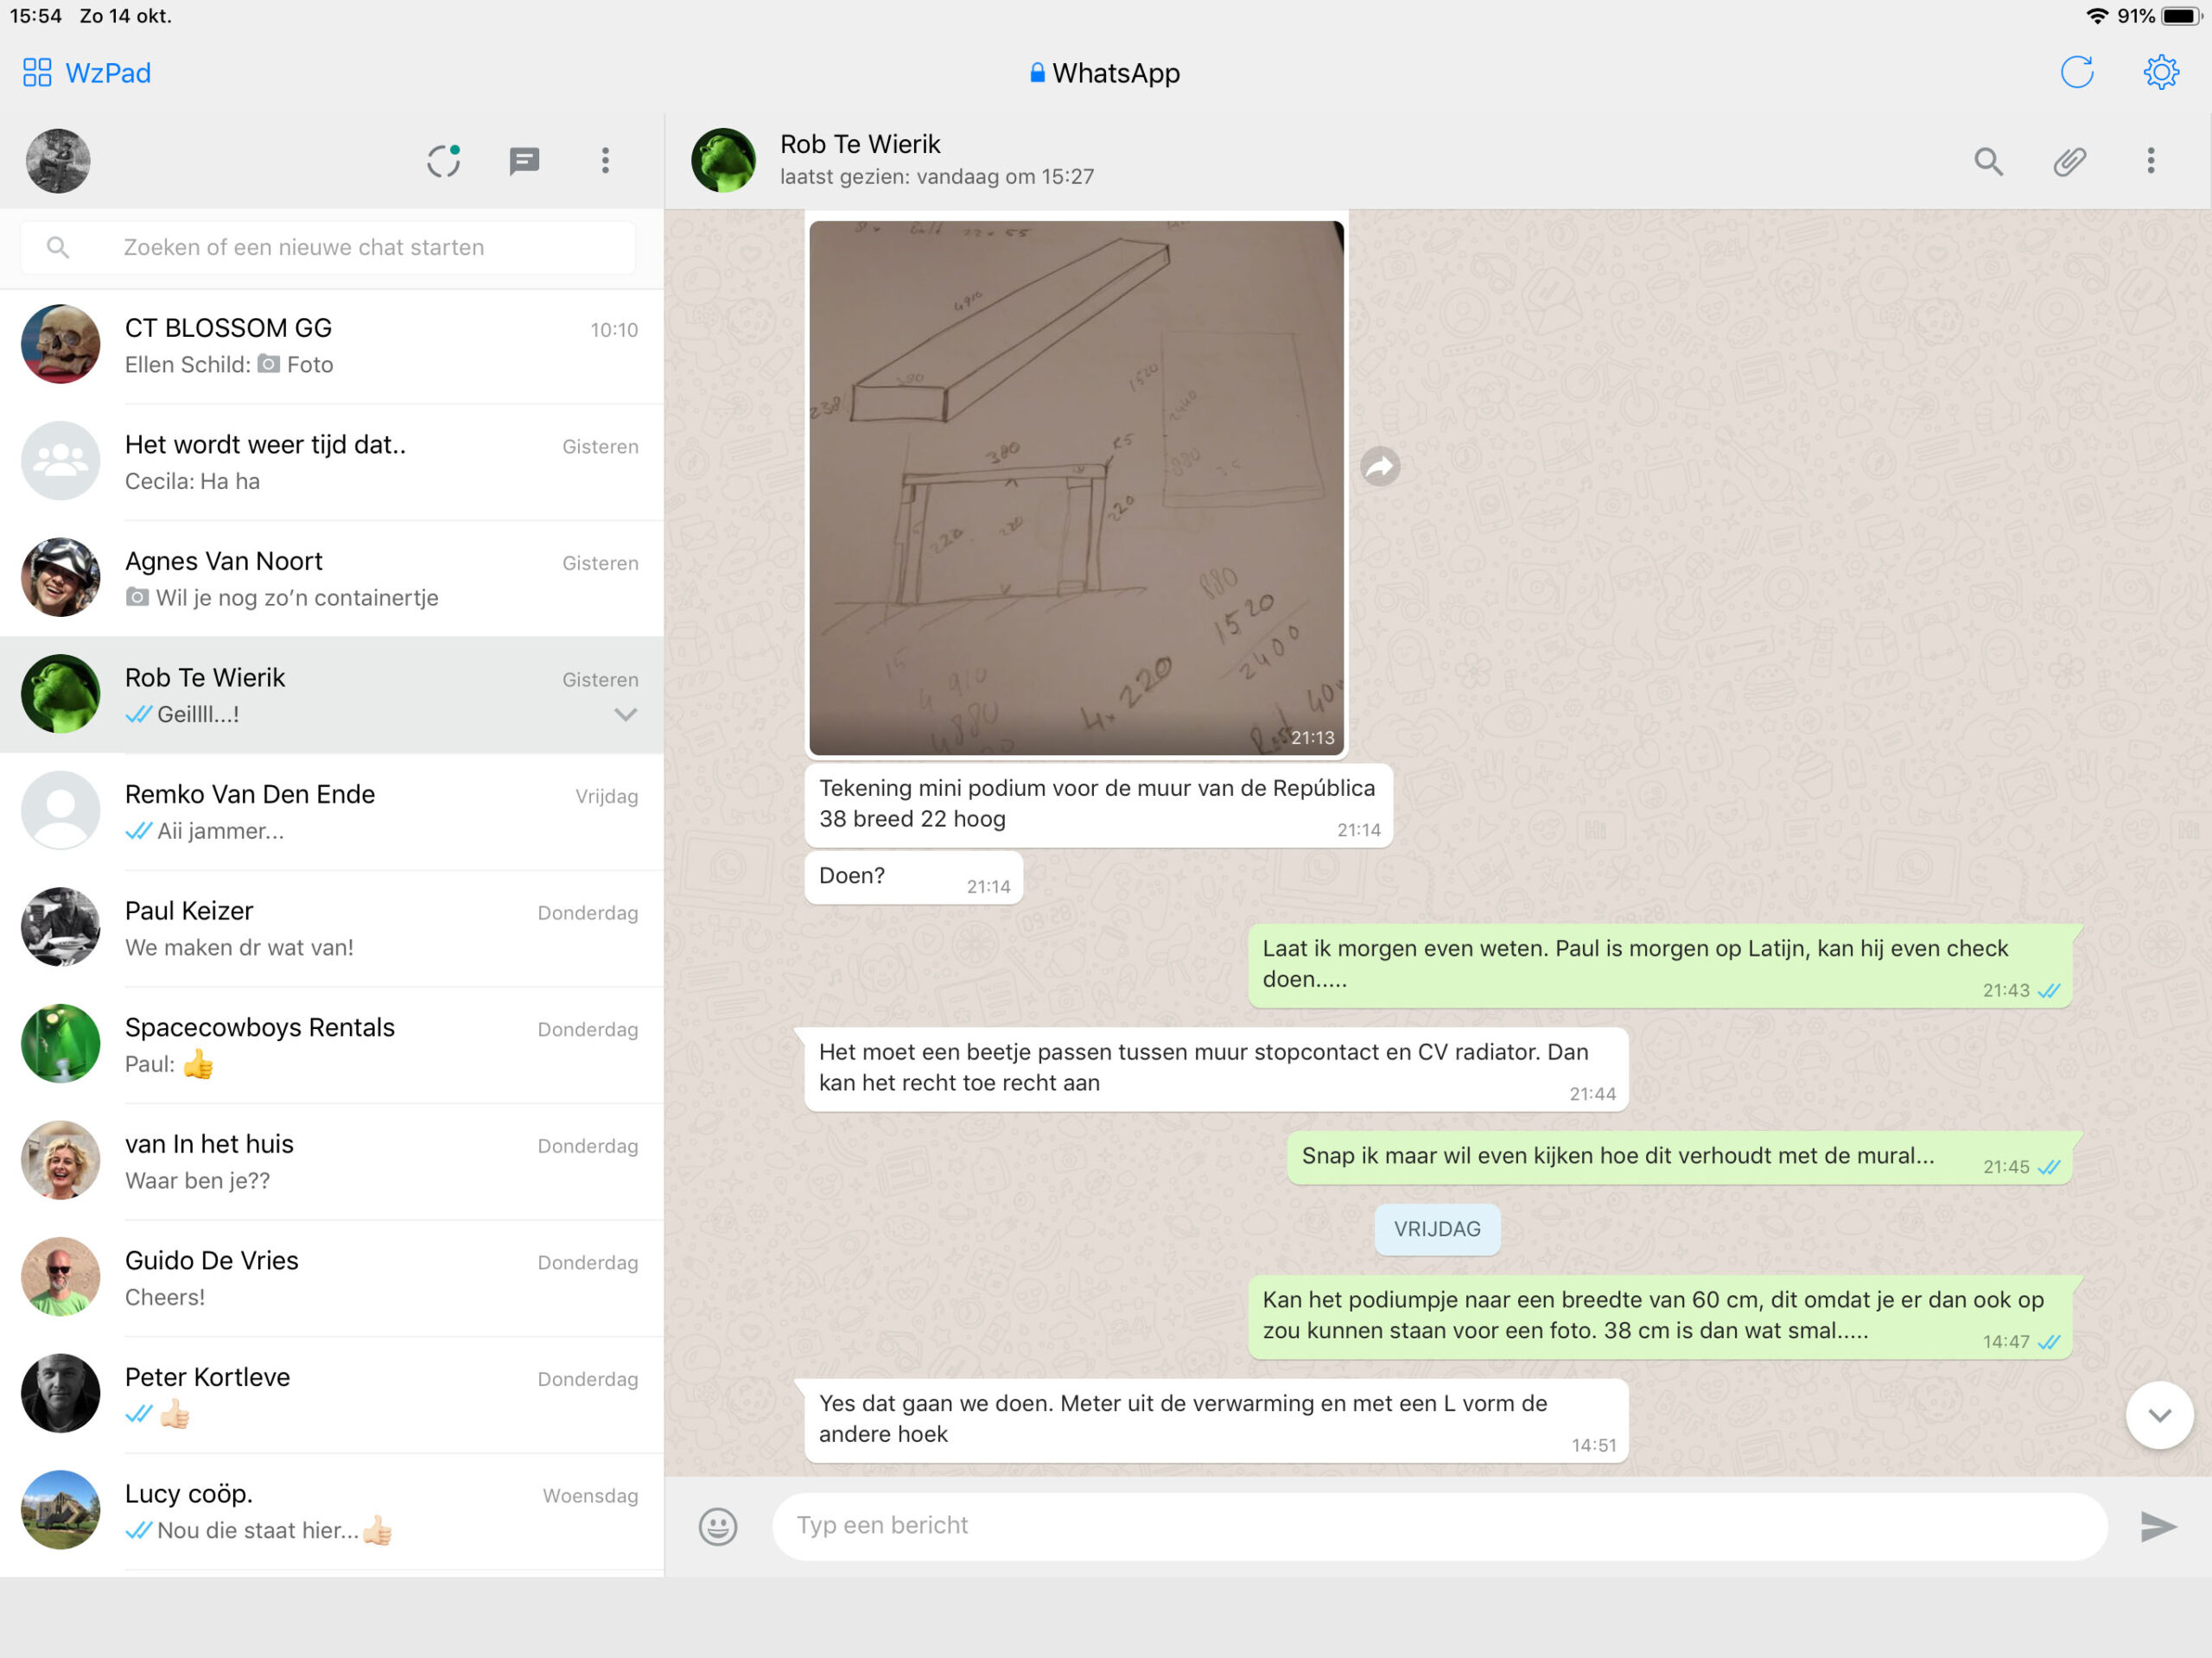
Task: Open conversation three-dot options menu
Action: [2150, 161]
